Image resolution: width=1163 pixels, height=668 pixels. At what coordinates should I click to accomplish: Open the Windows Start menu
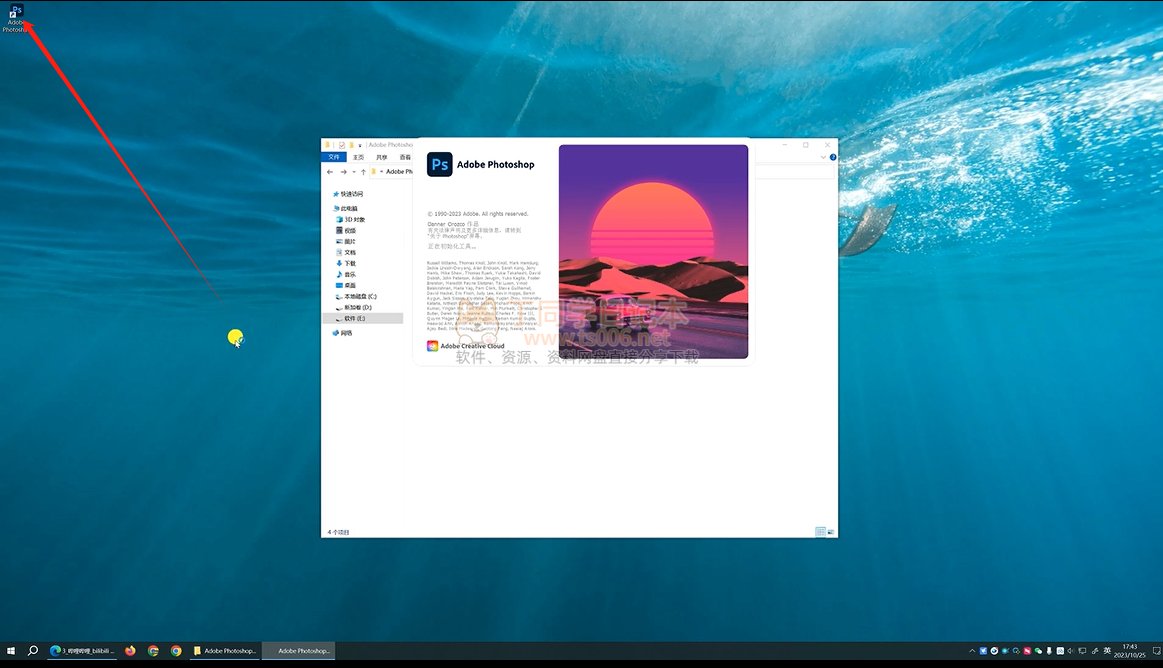(10, 650)
